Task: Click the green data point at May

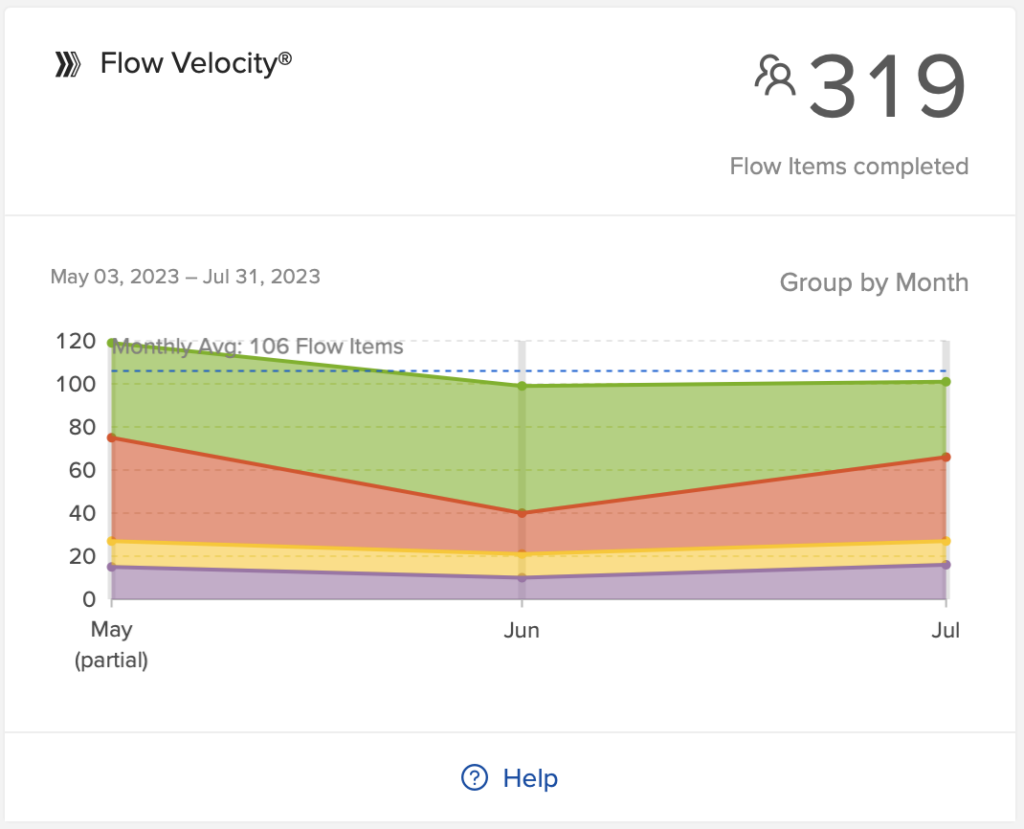Action: (x=111, y=343)
